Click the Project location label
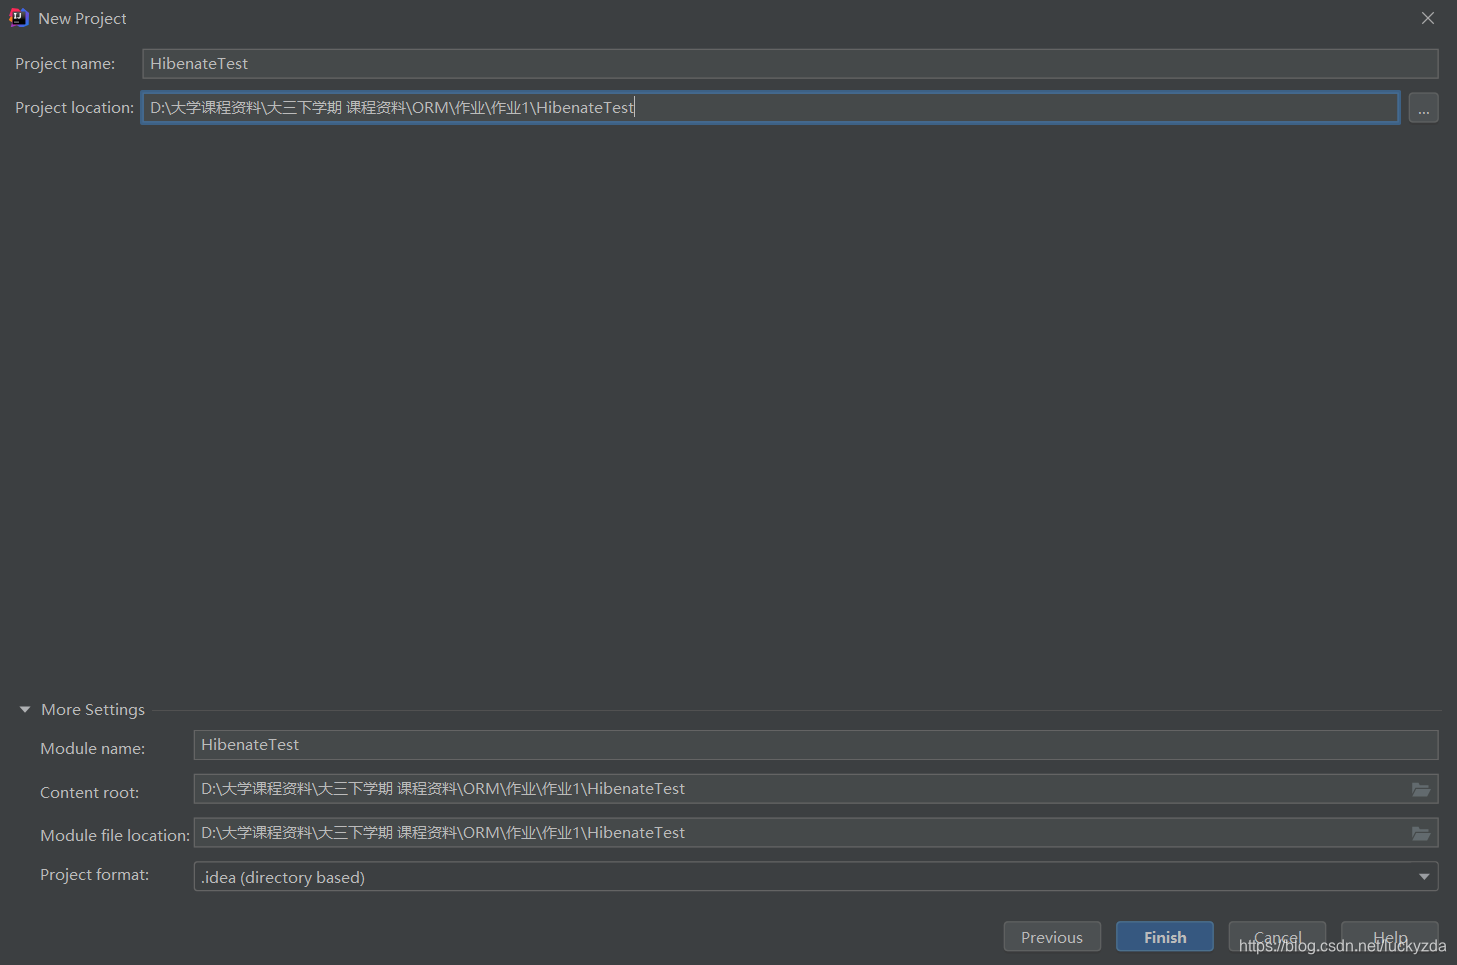This screenshot has width=1457, height=965. [x=74, y=108]
